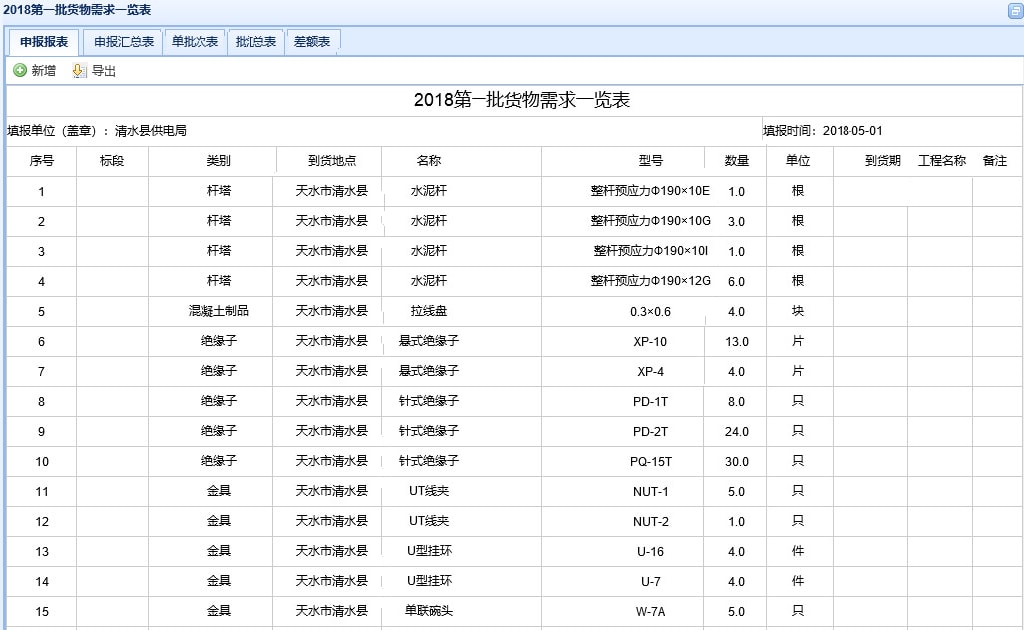This screenshot has width=1024, height=630.
Task: Click the 单位 column header
Action: [x=797, y=161]
